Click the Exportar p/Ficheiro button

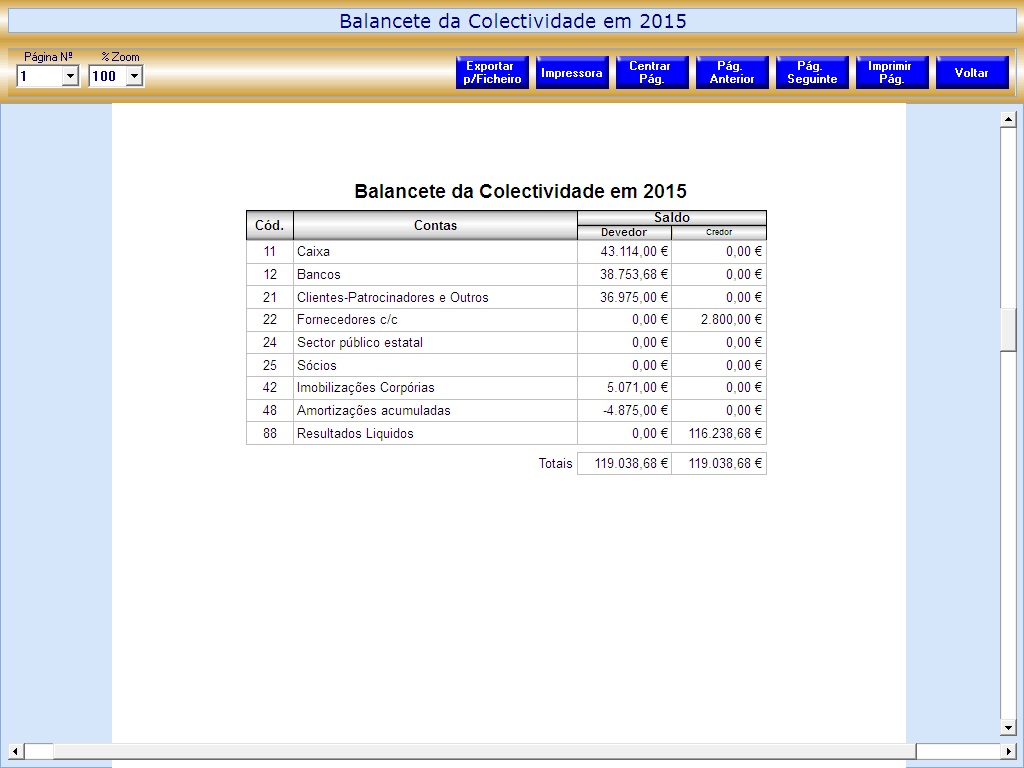[x=492, y=72]
